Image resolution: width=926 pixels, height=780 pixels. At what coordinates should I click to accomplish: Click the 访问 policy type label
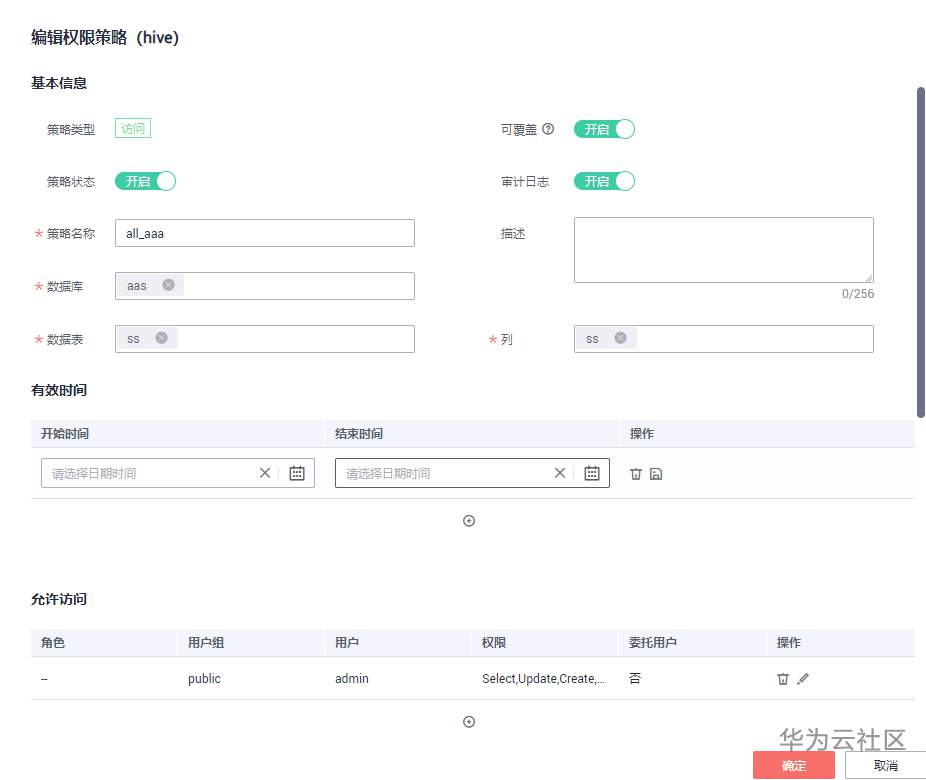(x=131, y=128)
